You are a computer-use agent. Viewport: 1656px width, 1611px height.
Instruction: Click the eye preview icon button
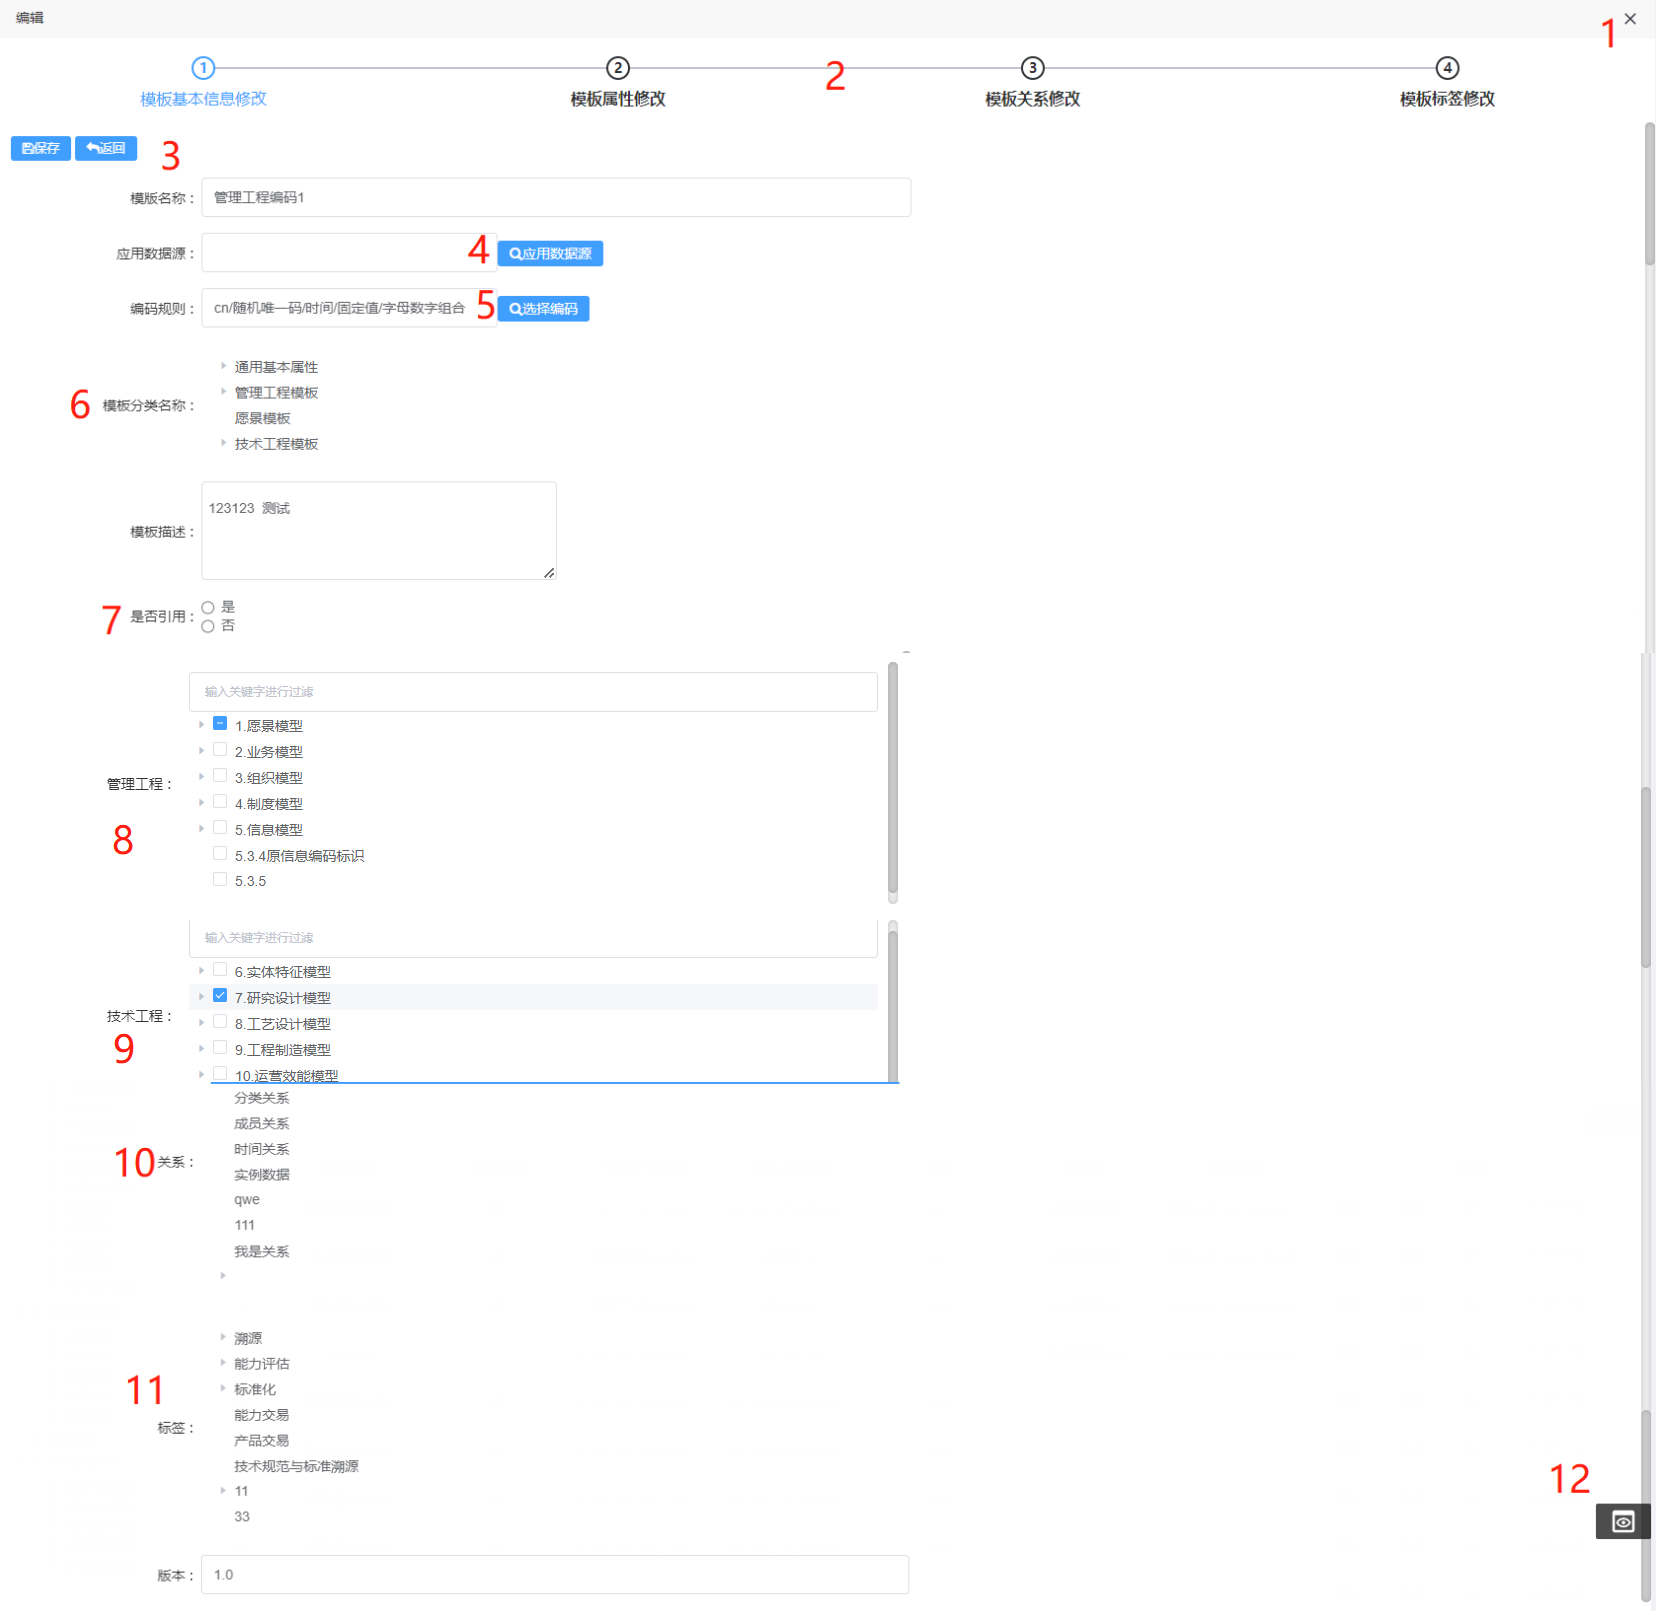(1622, 1521)
